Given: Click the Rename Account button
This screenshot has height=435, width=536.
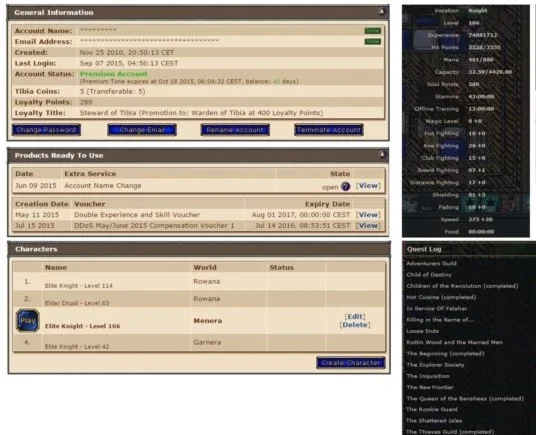Looking at the screenshot, I should tap(235, 130).
